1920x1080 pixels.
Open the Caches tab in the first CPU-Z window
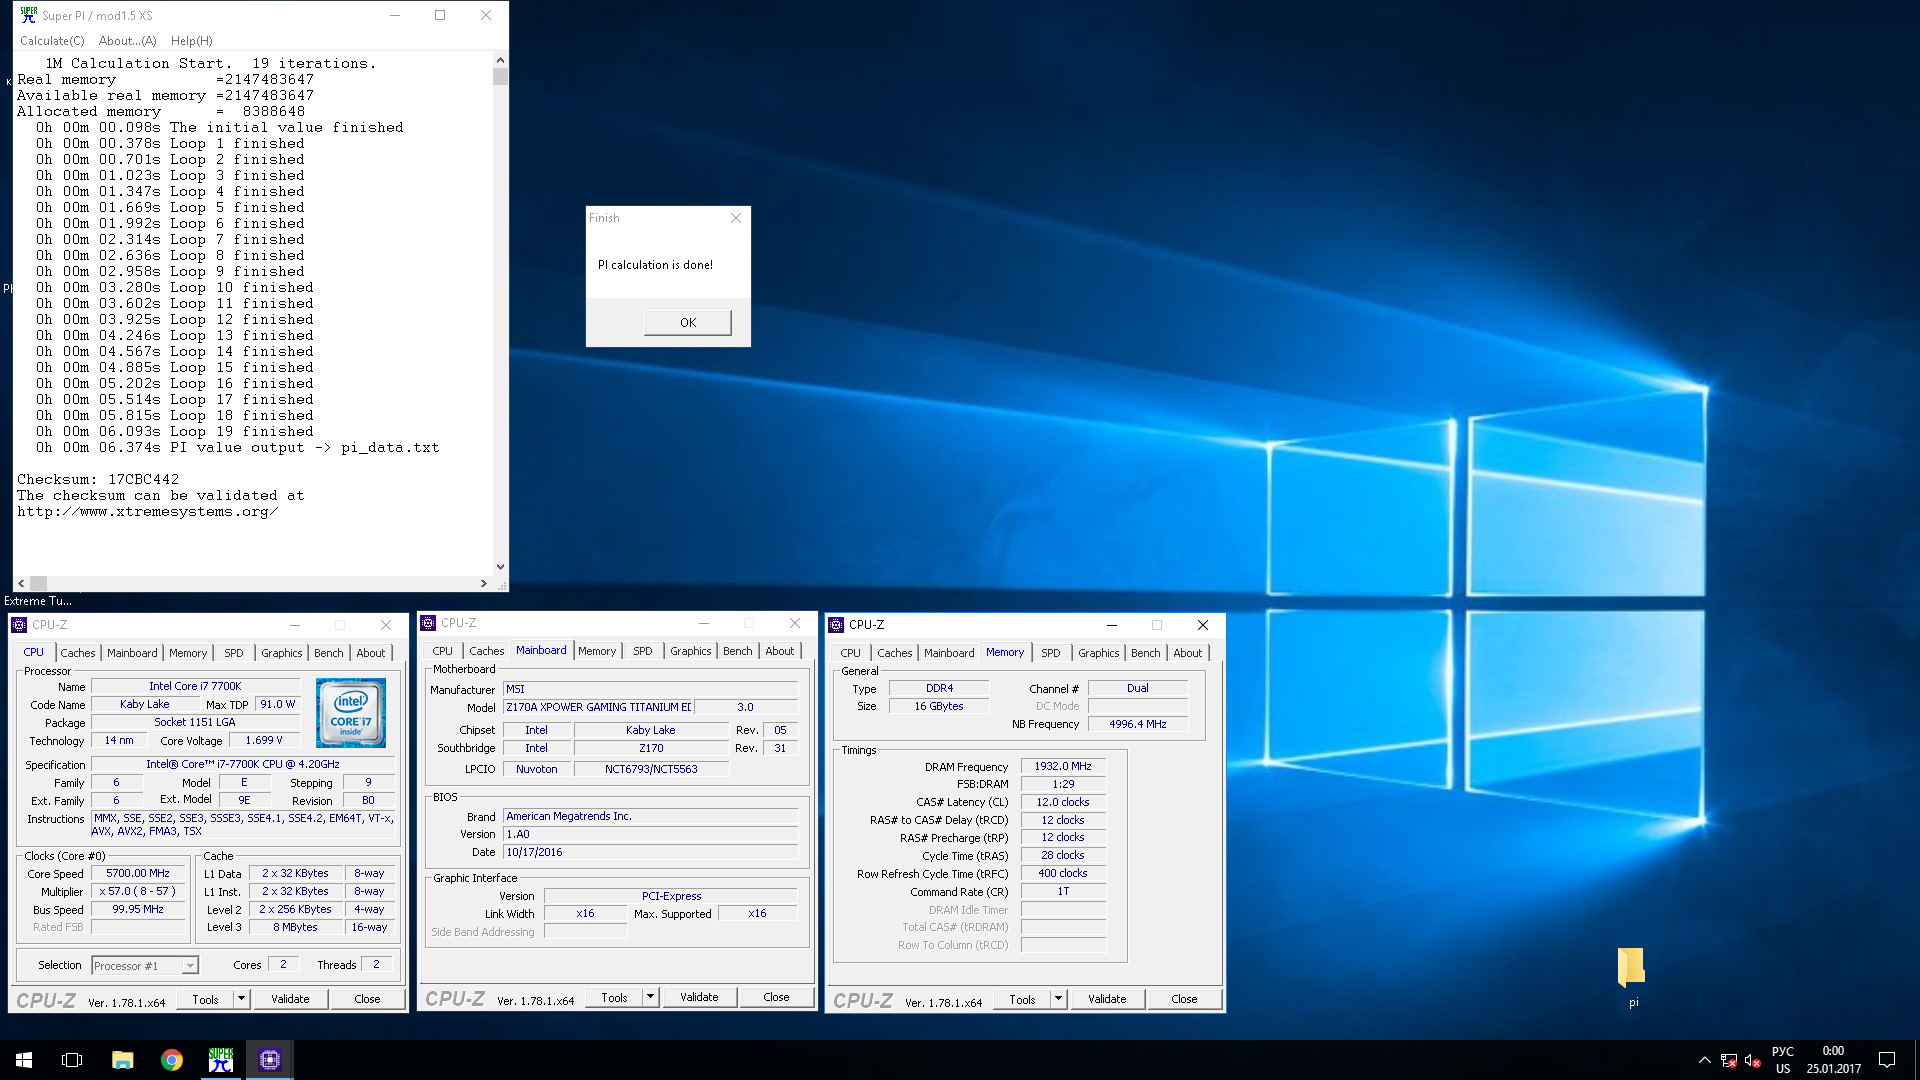78,653
